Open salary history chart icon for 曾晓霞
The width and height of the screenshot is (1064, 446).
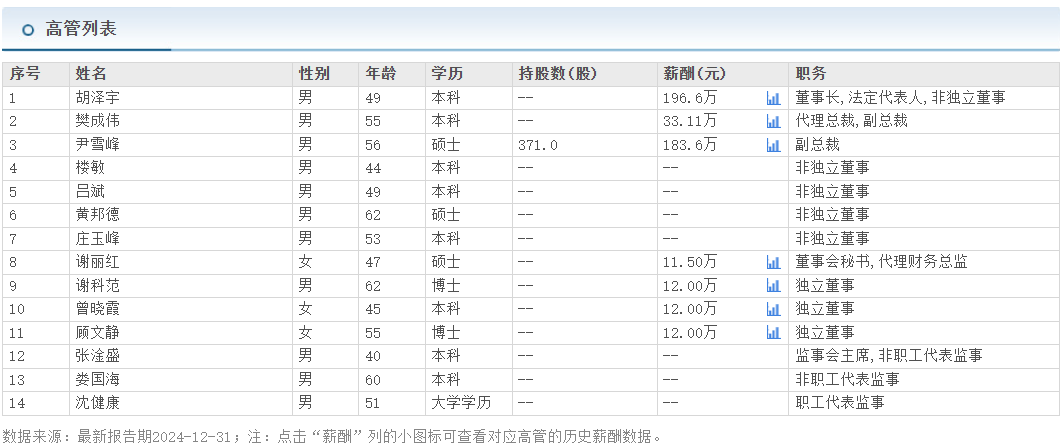[x=773, y=309]
